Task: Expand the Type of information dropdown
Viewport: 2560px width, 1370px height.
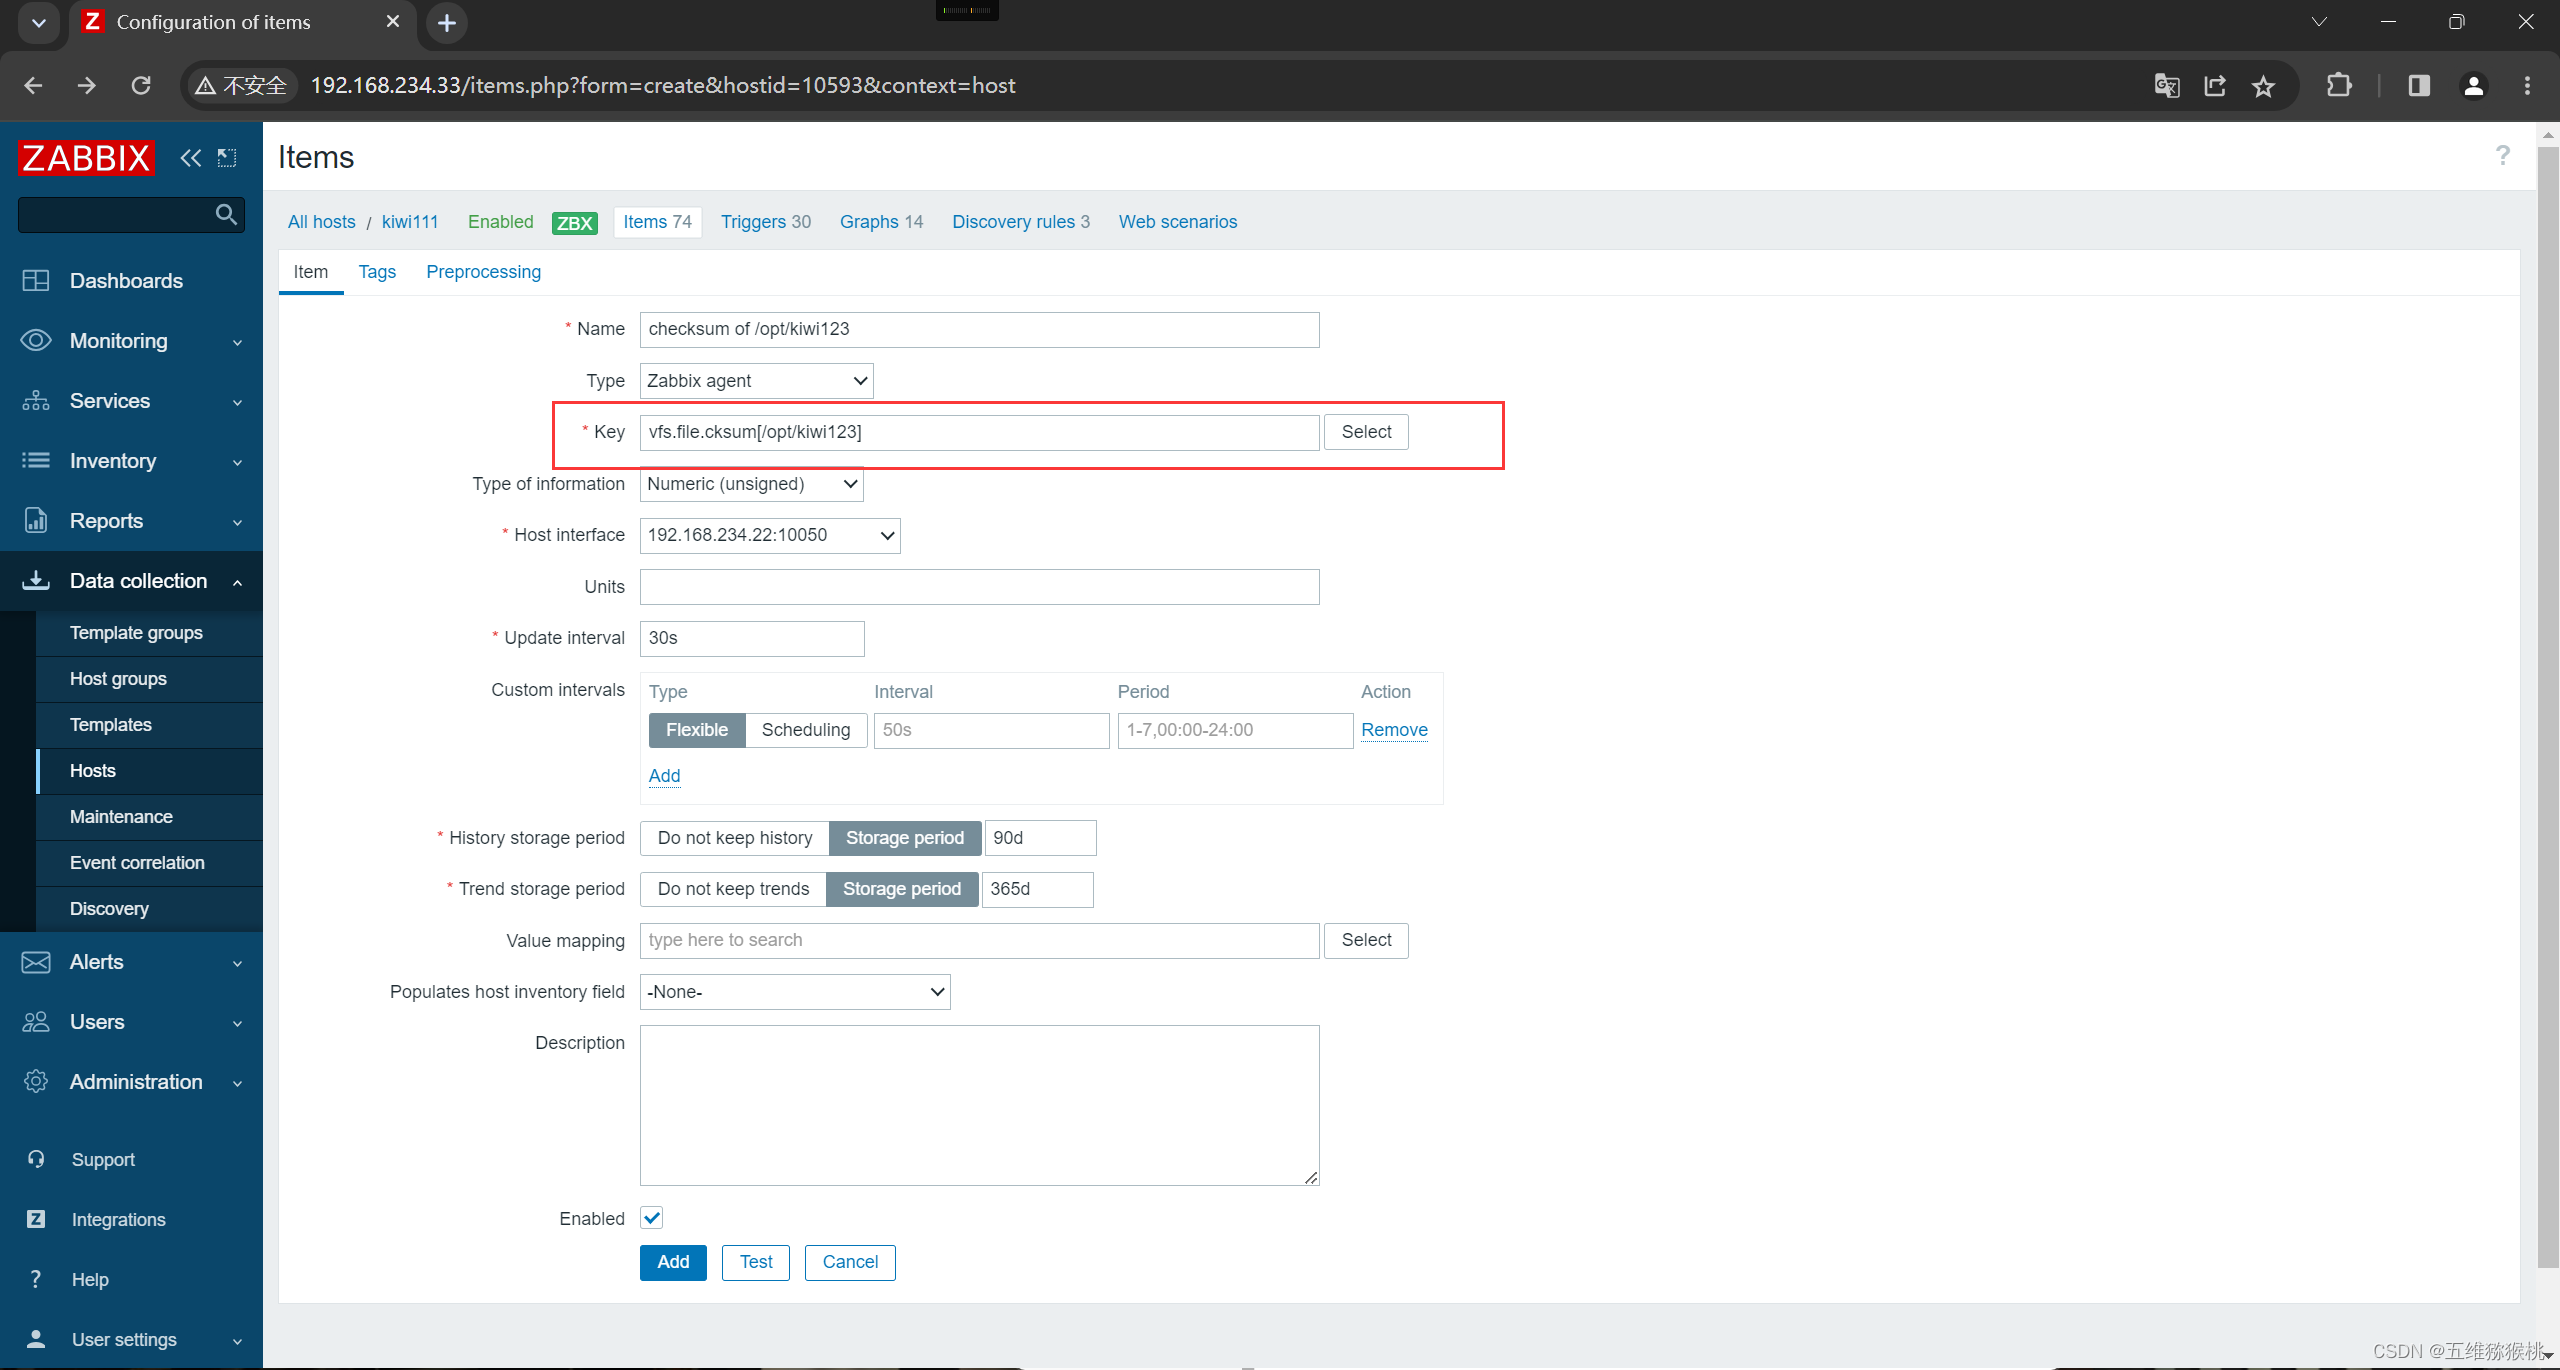Action: (752, 483)
